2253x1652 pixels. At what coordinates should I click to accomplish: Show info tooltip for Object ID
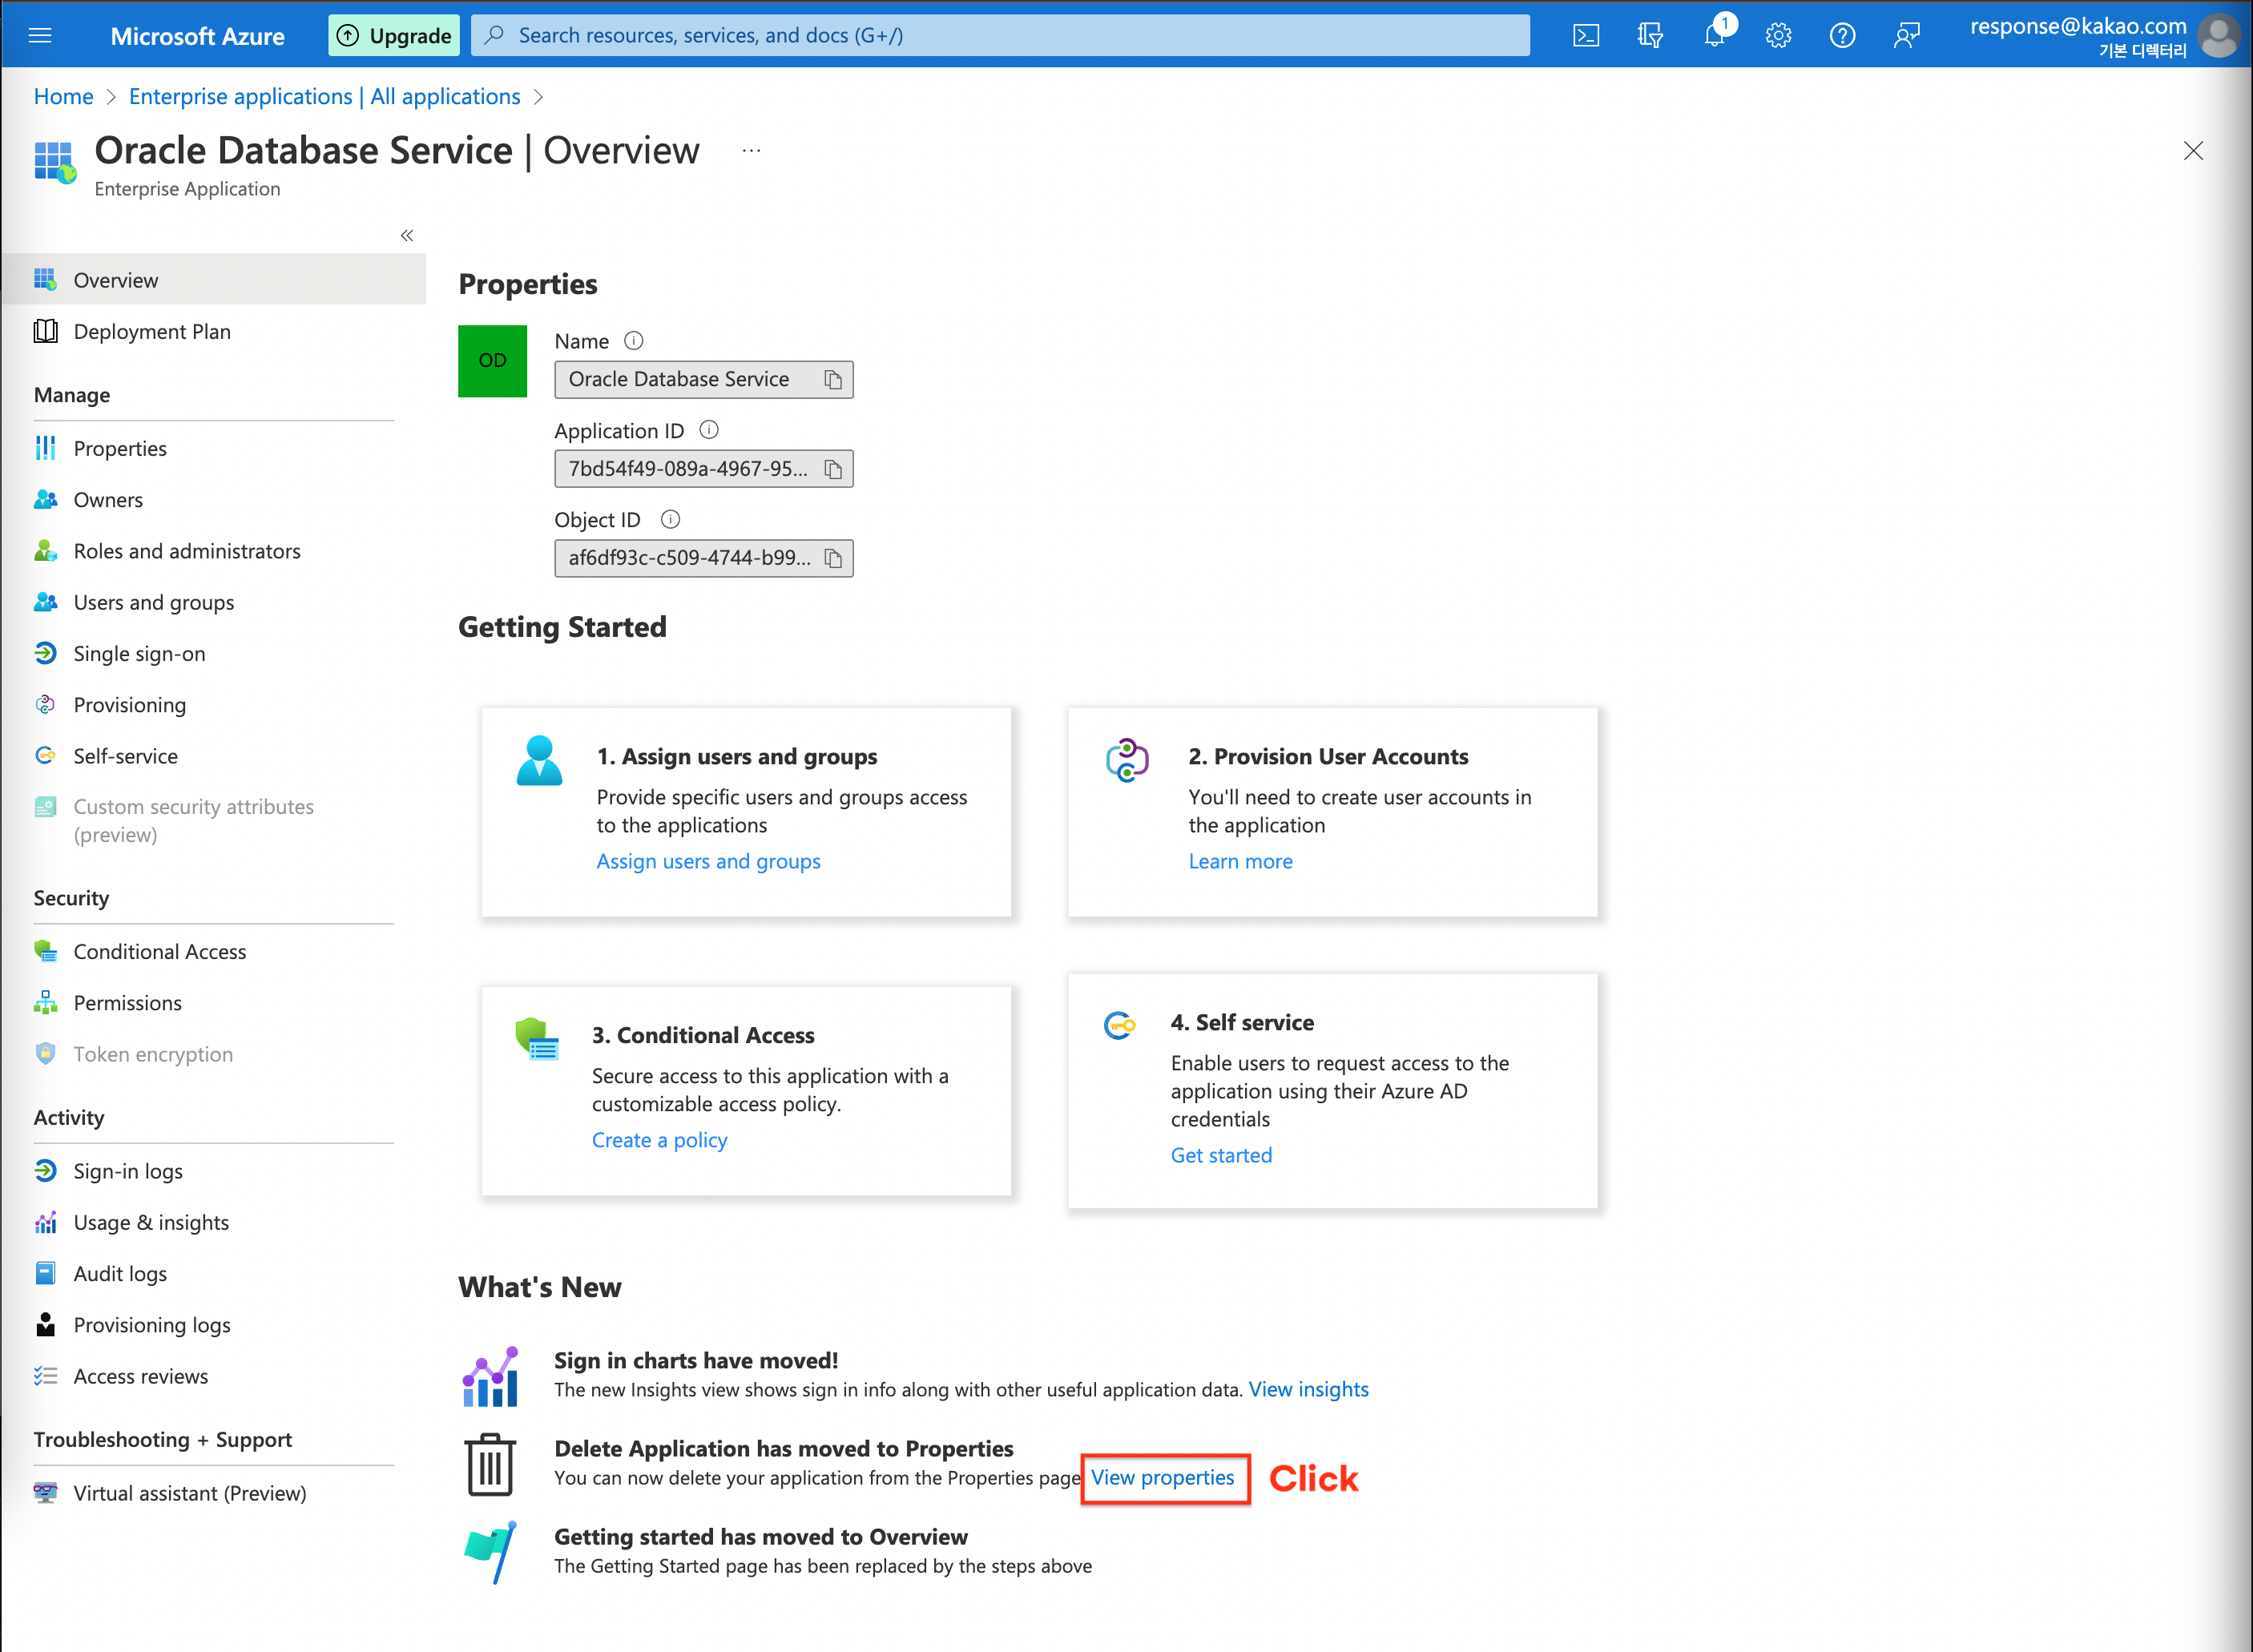coord(671,519)
